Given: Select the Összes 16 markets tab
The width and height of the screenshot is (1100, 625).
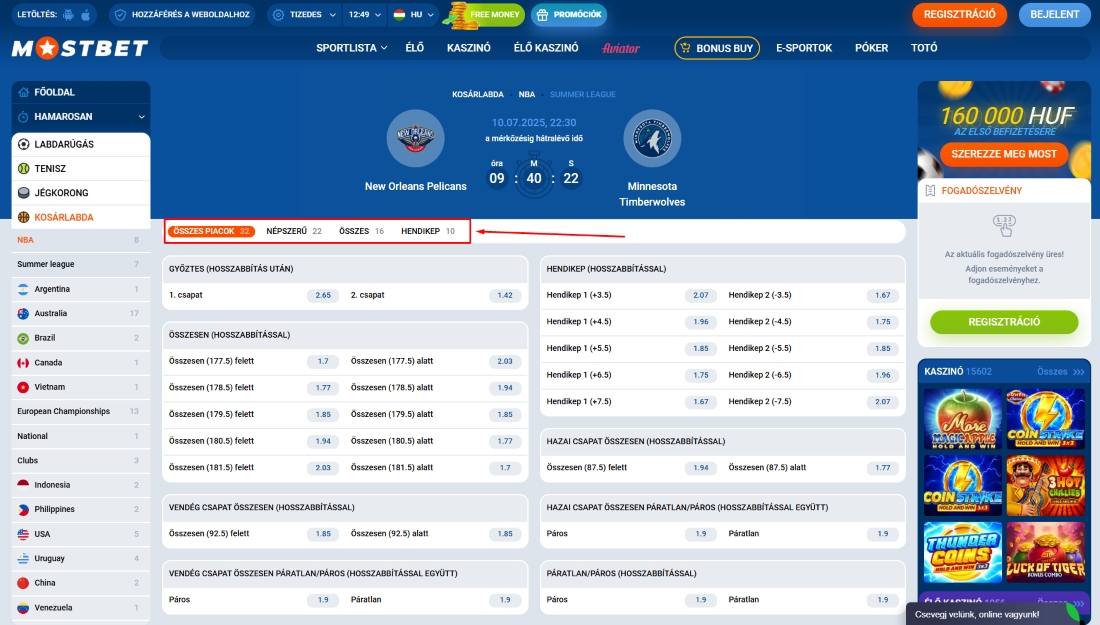Looking at the screenshot, I should coord(361,231).
